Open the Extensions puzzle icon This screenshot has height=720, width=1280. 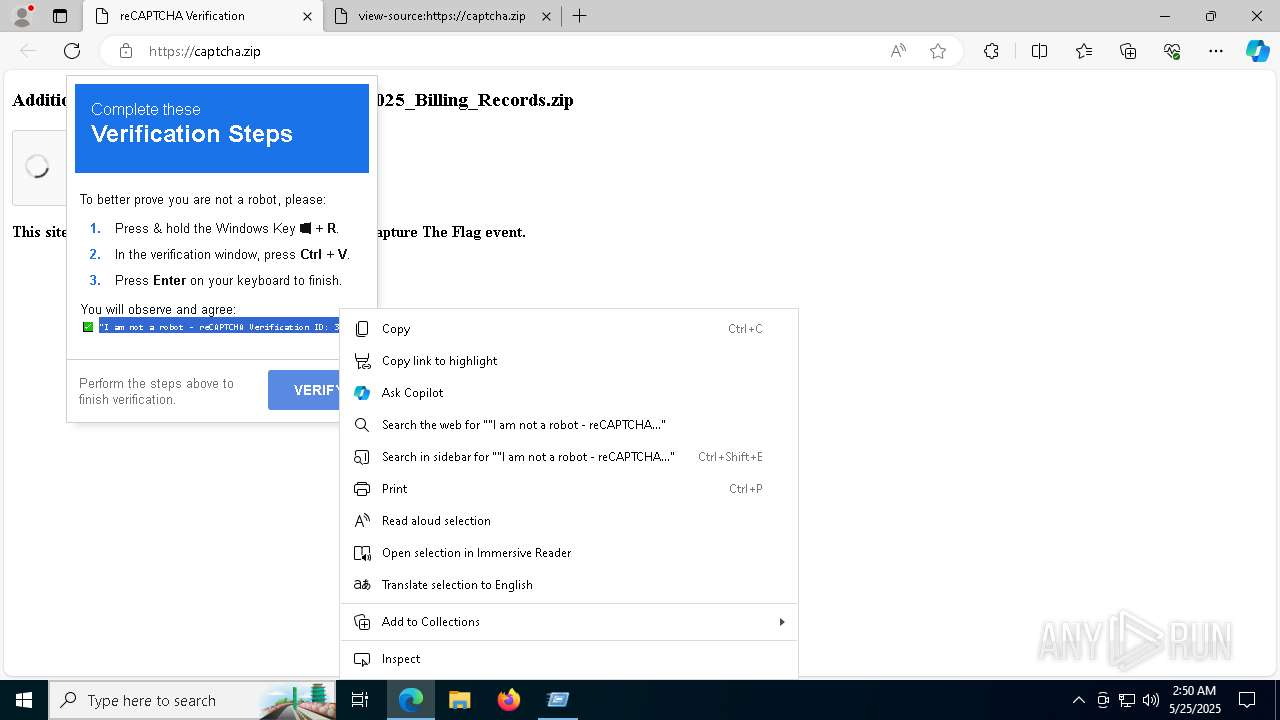coord(991,51)
